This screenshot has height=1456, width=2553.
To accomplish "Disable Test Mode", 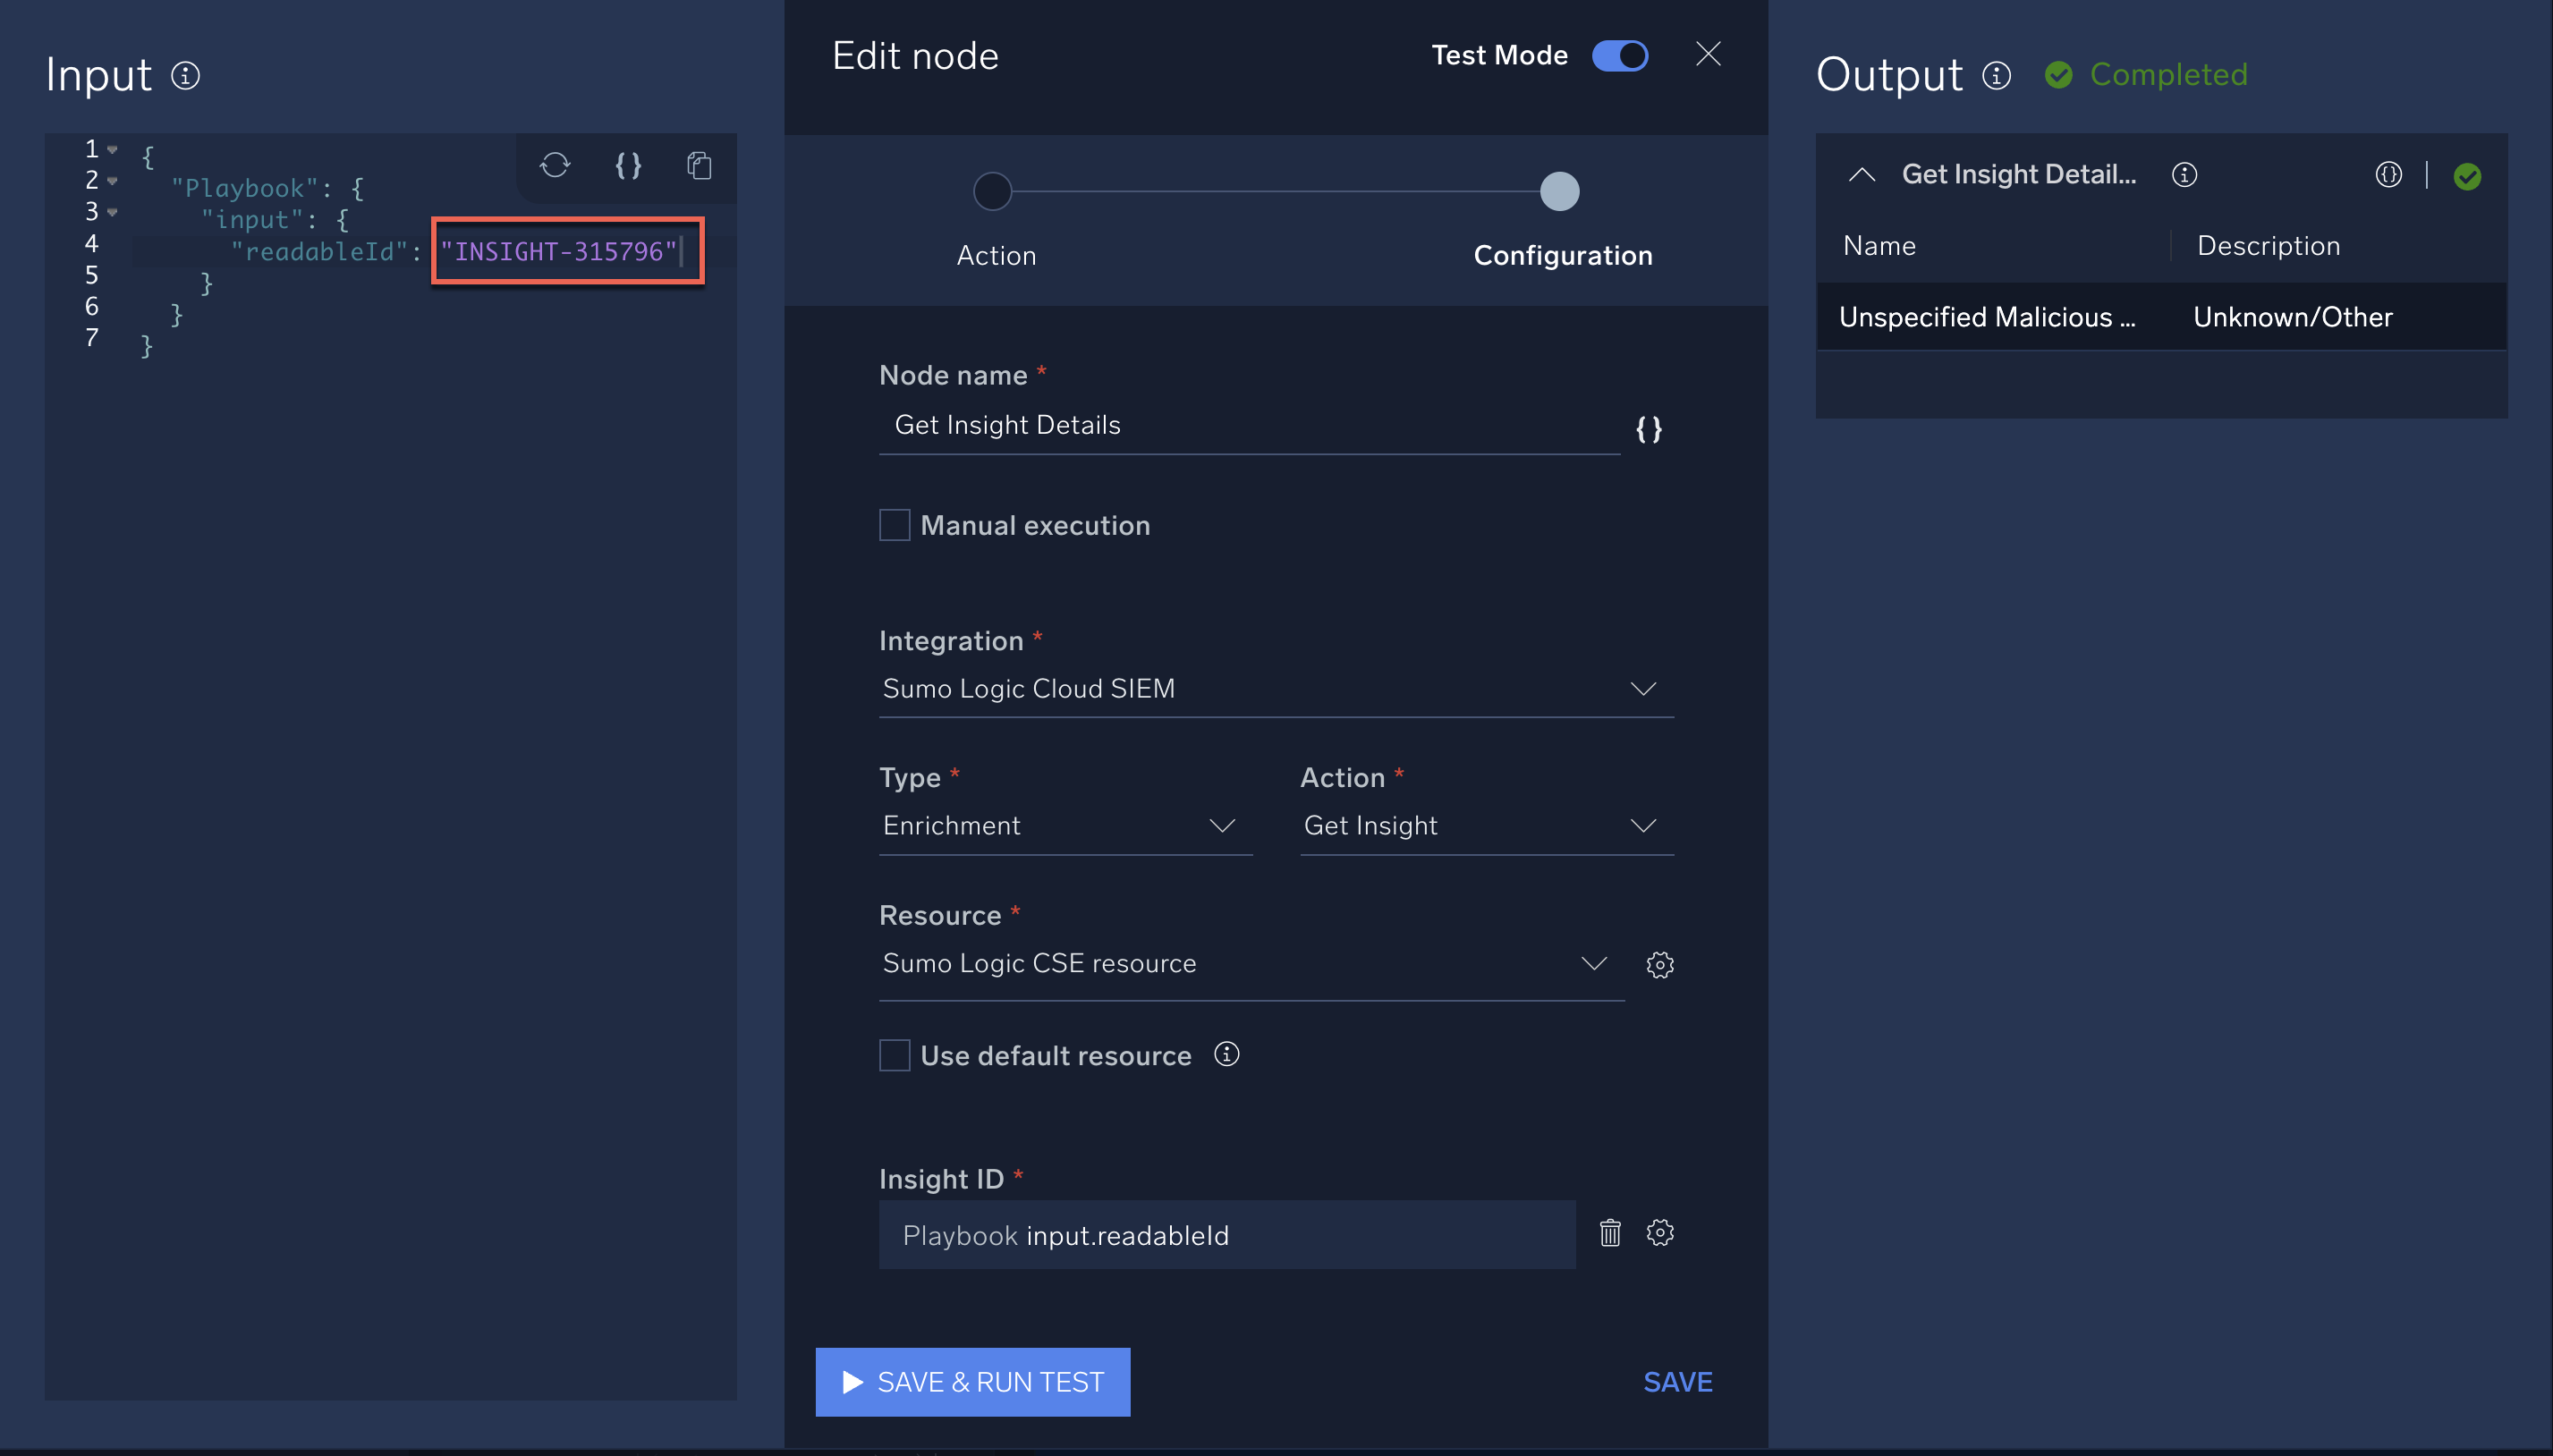I will [1619, 55].
